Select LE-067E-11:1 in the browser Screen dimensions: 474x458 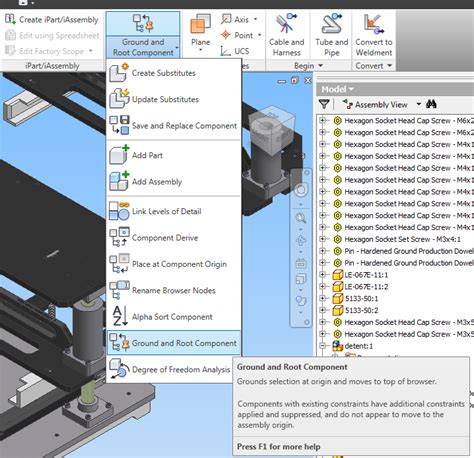tap(366, 275)
